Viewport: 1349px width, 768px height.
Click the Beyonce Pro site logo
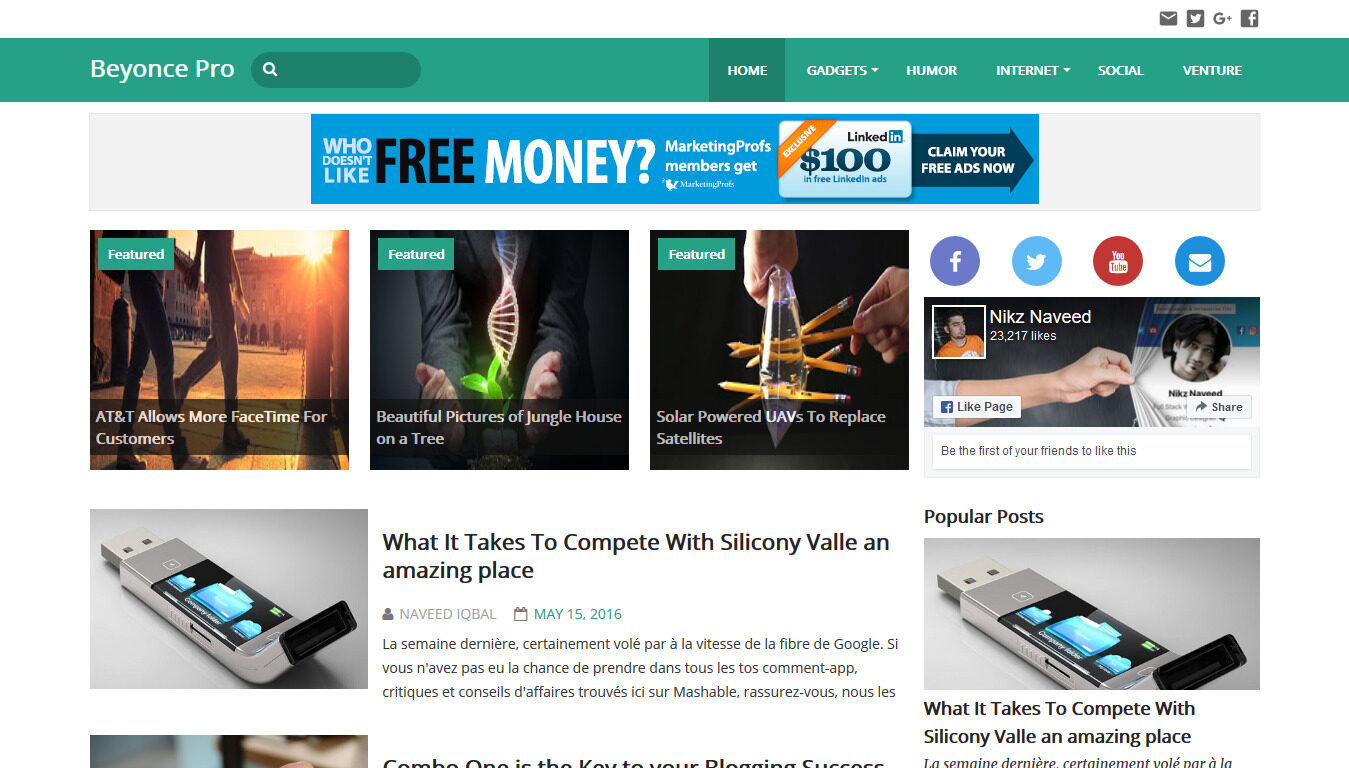coord(162,69)
